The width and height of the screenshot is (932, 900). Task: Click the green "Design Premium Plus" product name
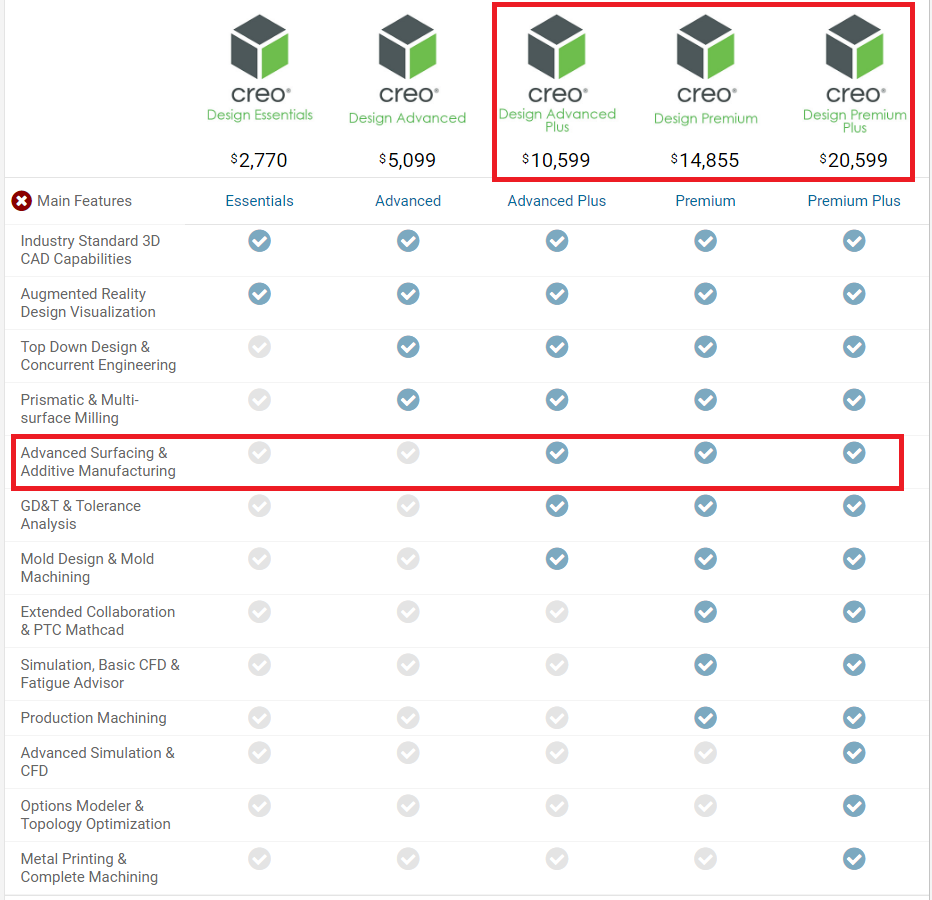[x=855, y=121]
